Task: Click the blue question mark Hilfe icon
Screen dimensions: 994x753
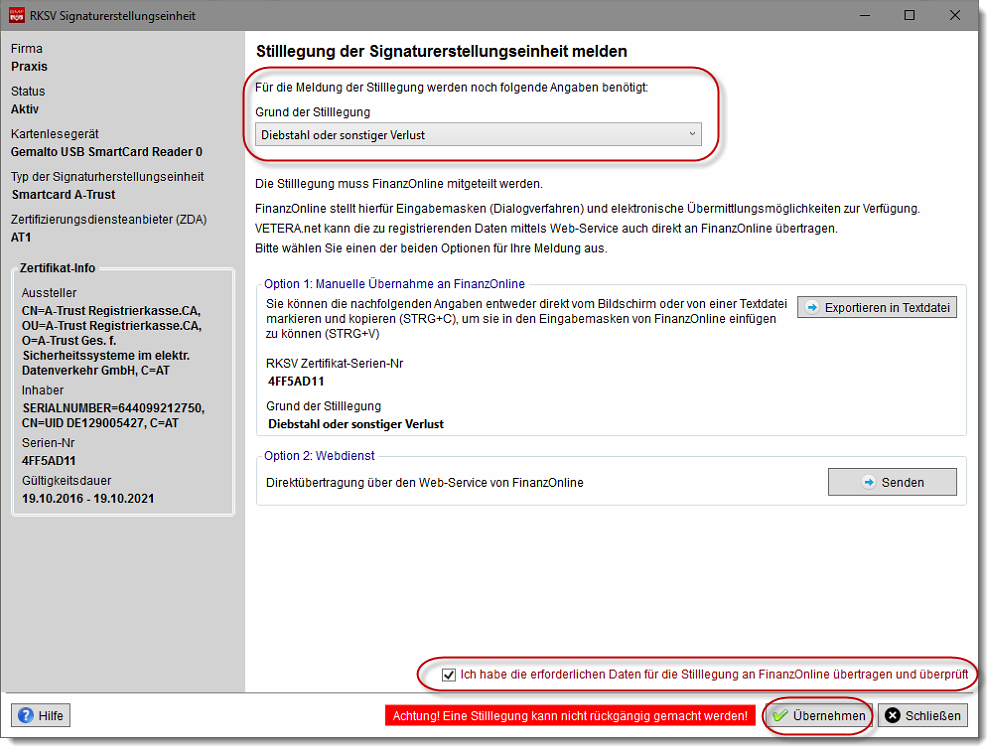Action: click(26, 716)
